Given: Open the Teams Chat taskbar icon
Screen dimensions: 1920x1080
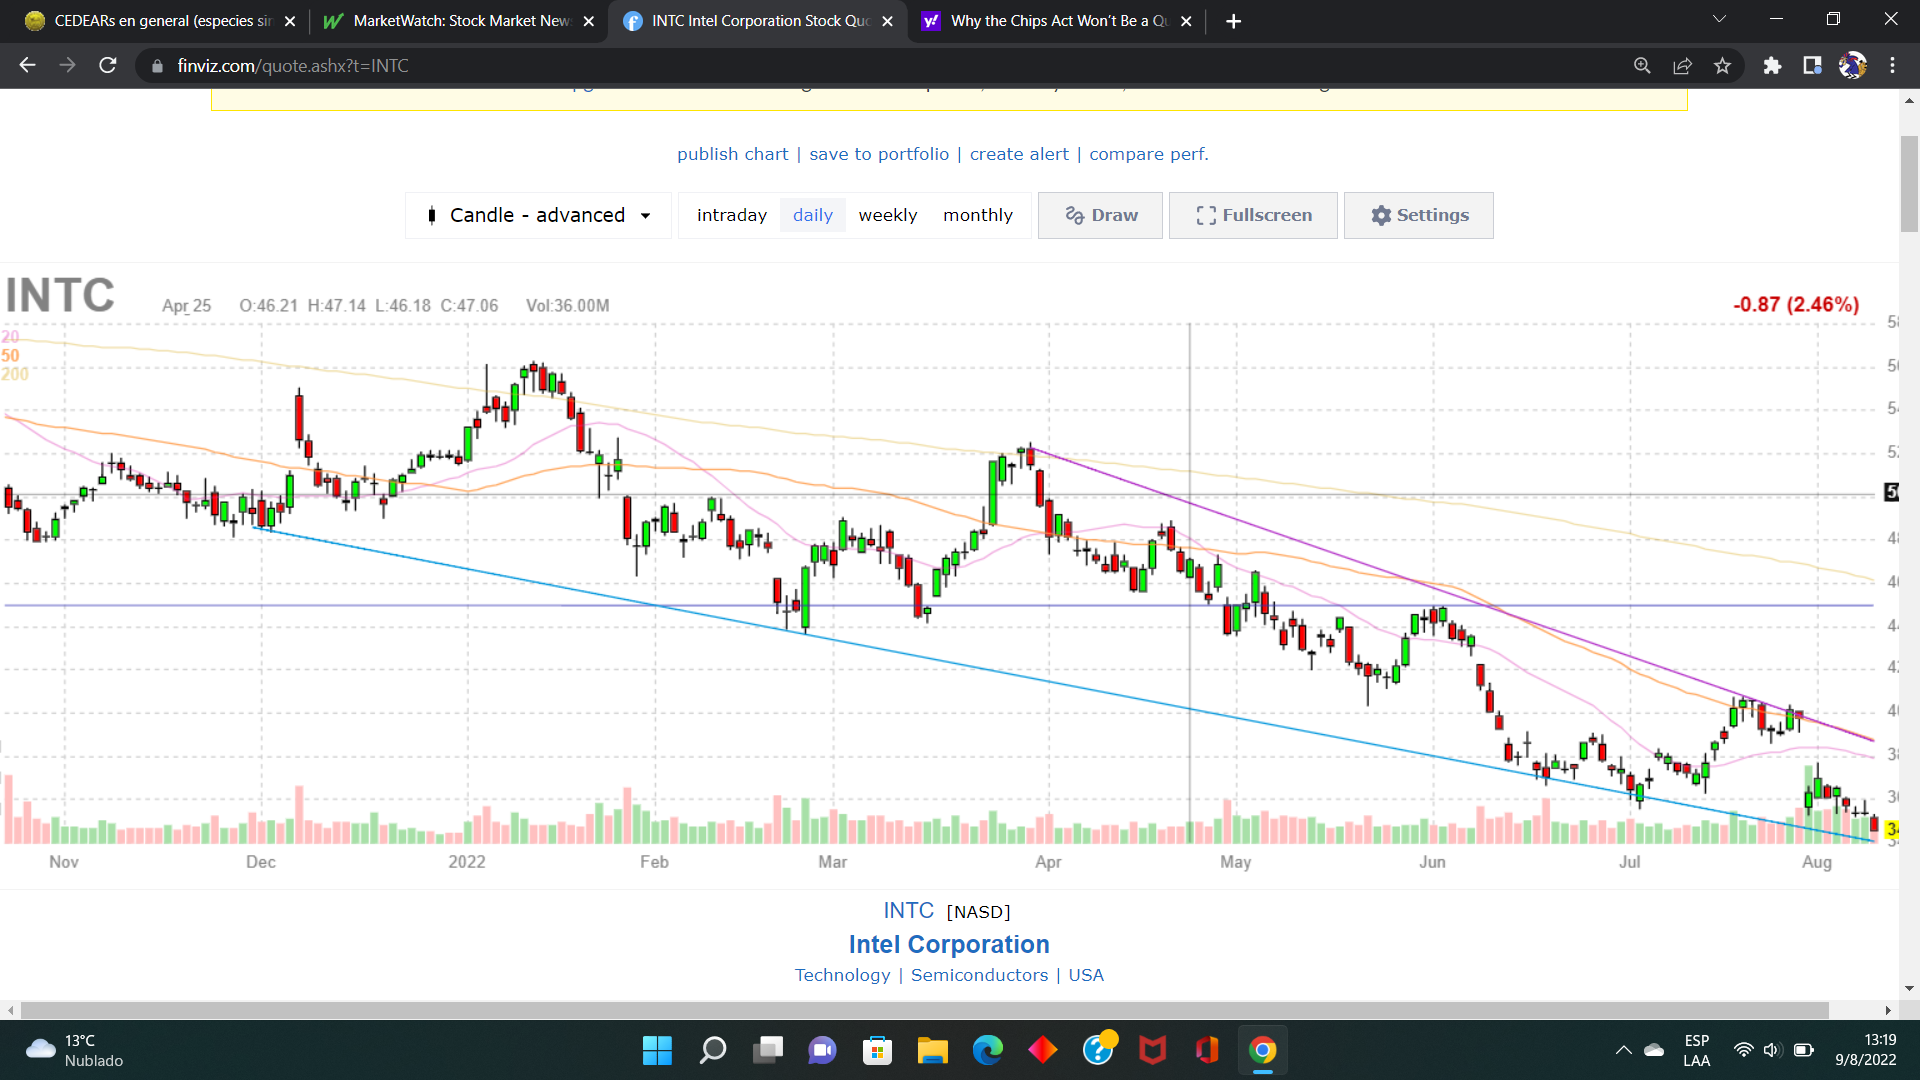Looking at the screenshot, I should 822,1050.
